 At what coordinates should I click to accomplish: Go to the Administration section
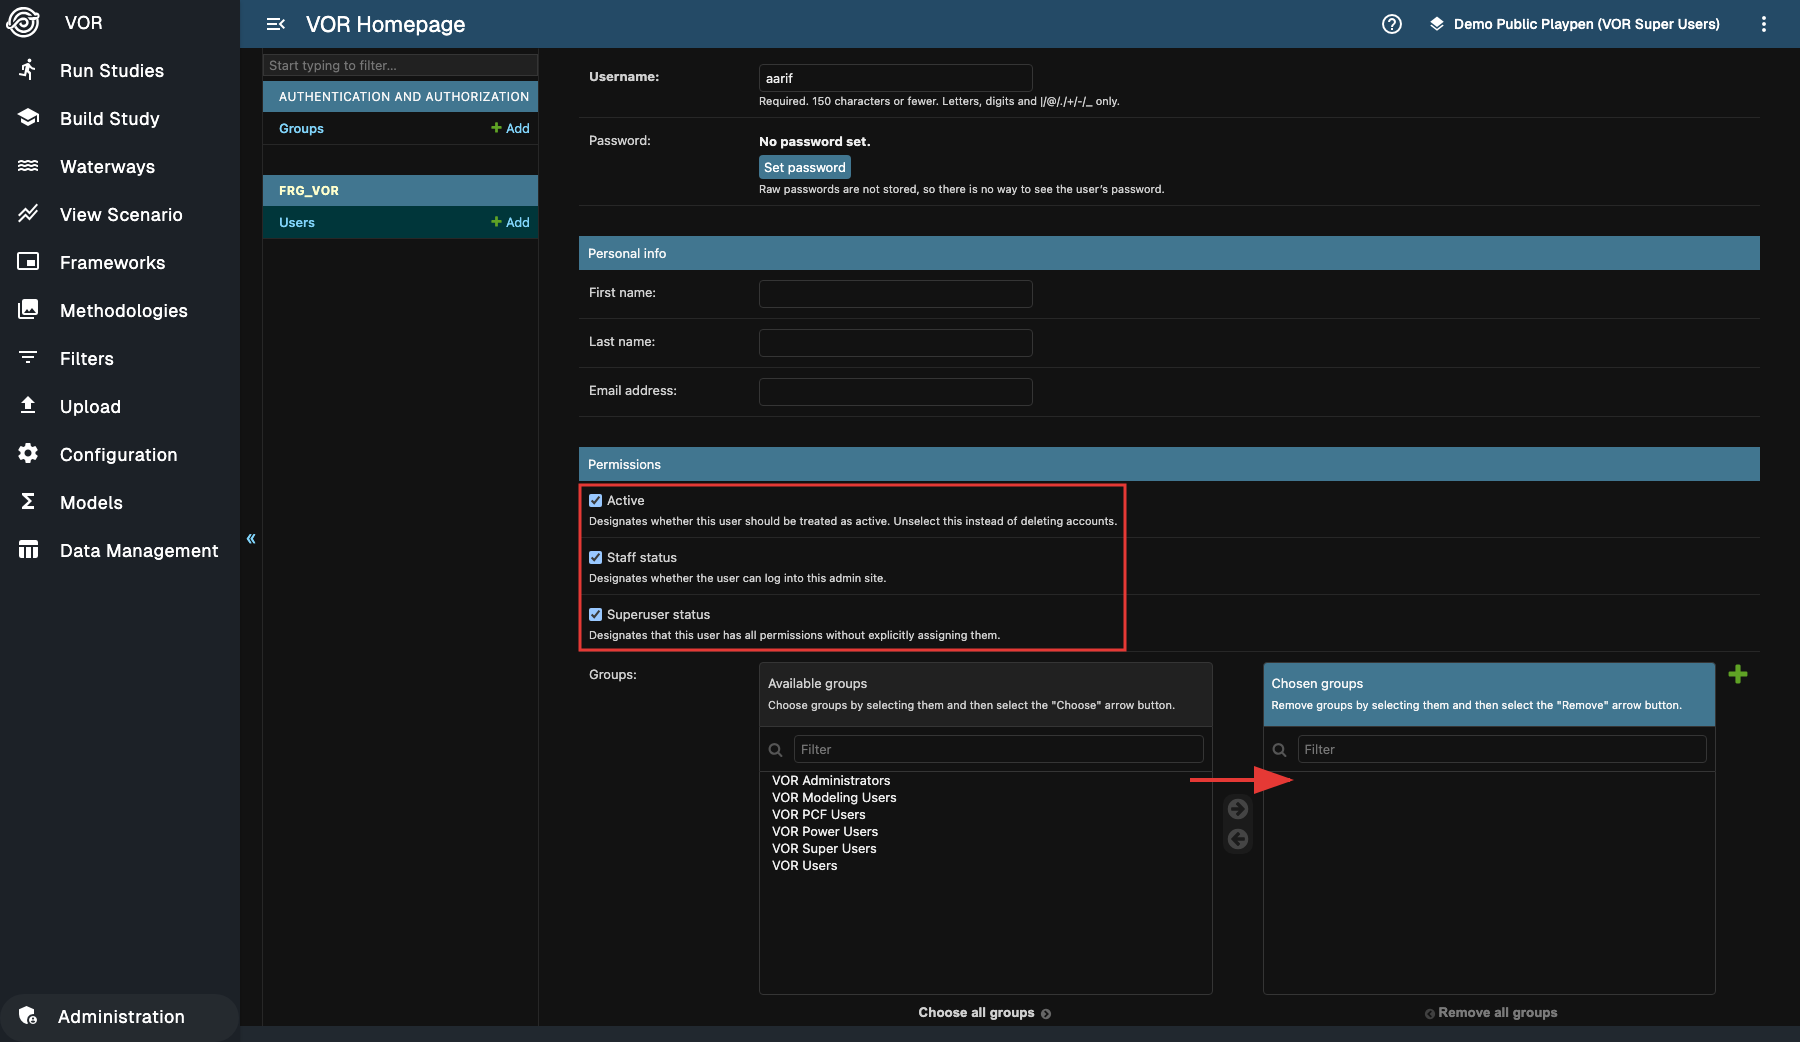click(120, 1017)
